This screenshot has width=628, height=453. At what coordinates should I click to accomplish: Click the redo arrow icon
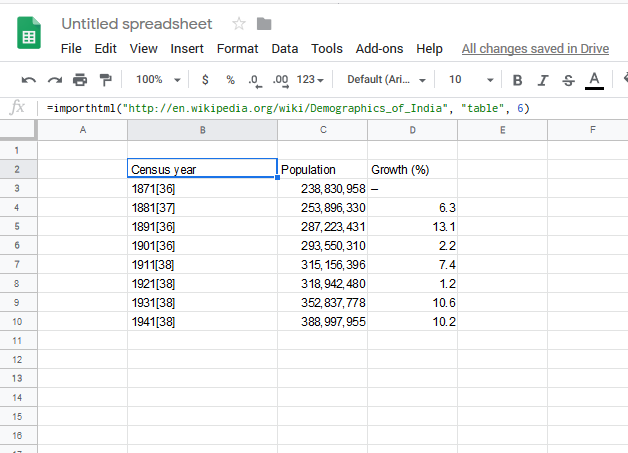[54, 80]
